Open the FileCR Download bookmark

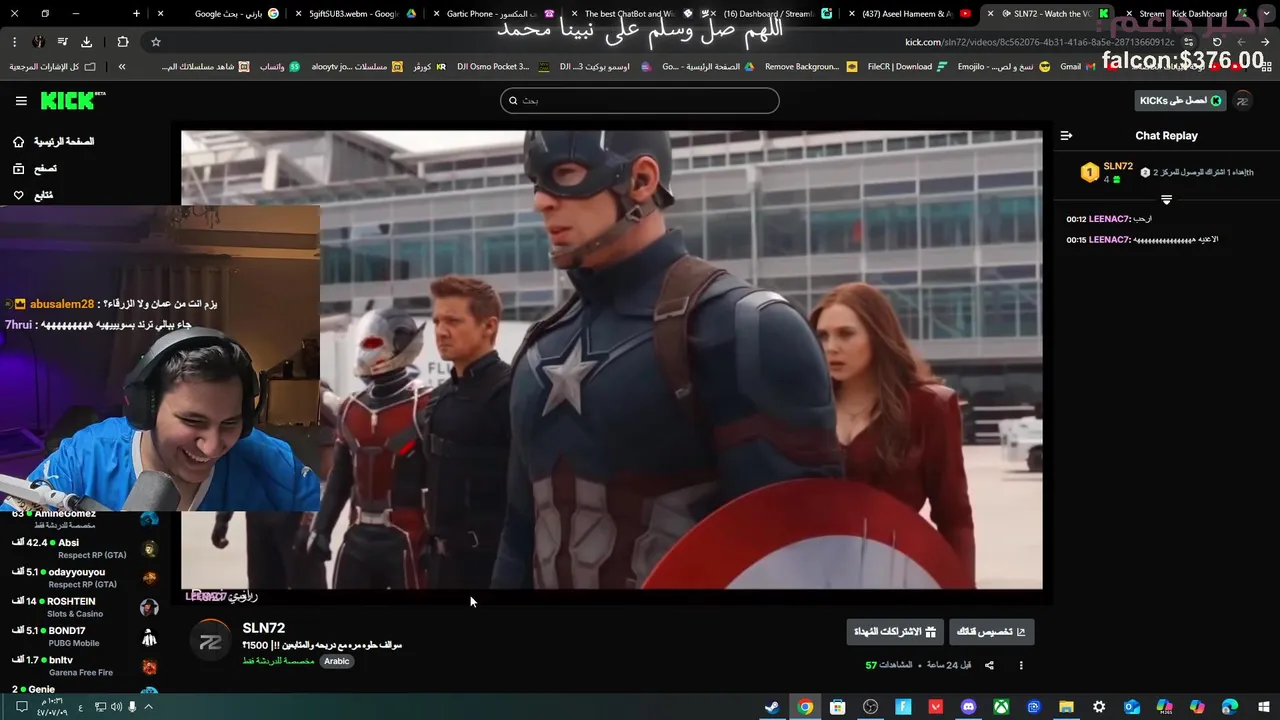[908, 67]
